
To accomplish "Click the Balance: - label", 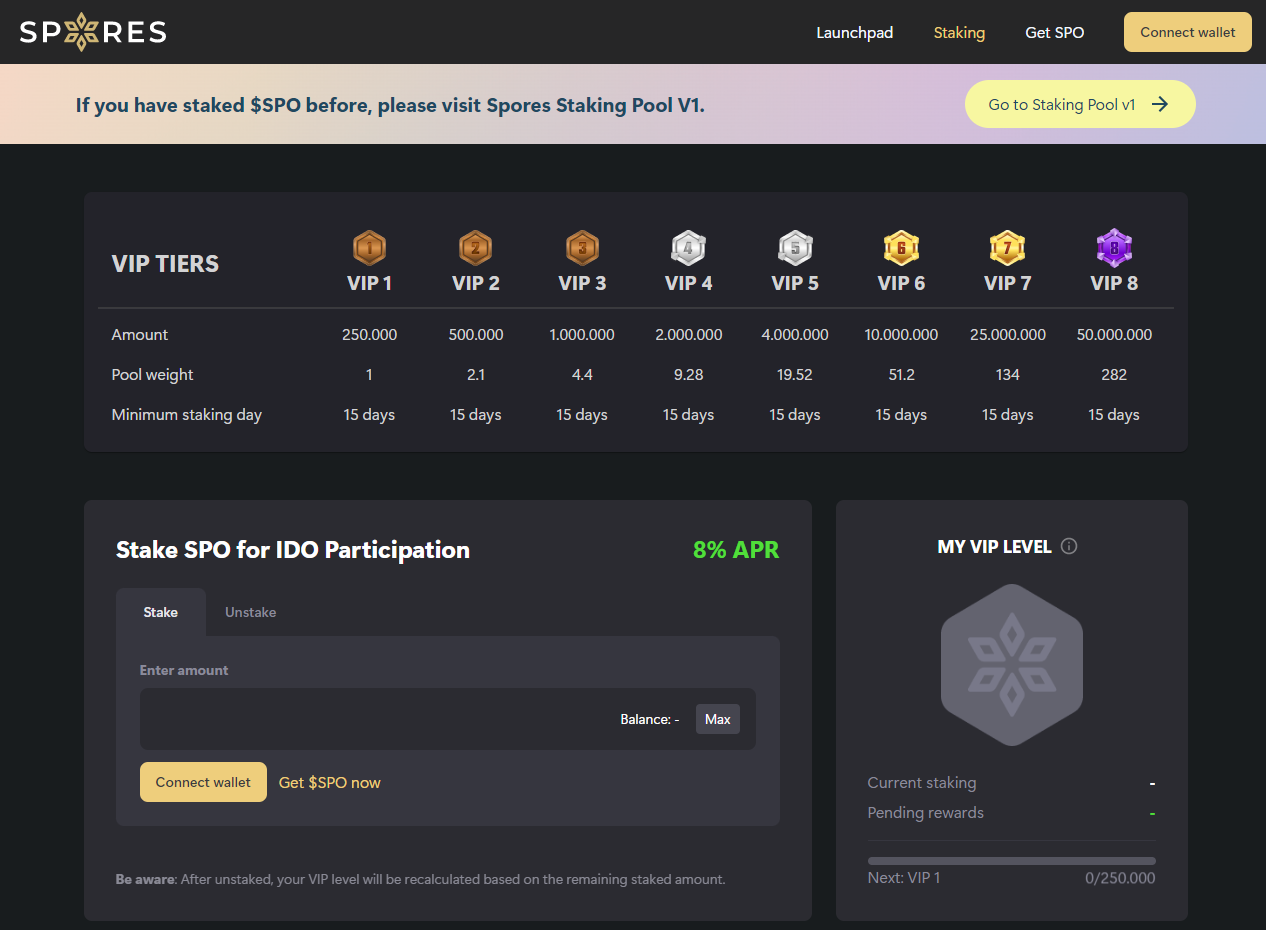I will (x=650, y=719).
